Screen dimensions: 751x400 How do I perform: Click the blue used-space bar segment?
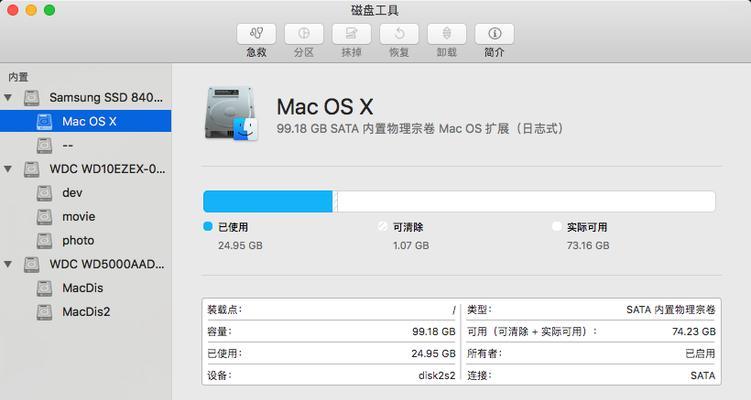(x=268, y=201)
